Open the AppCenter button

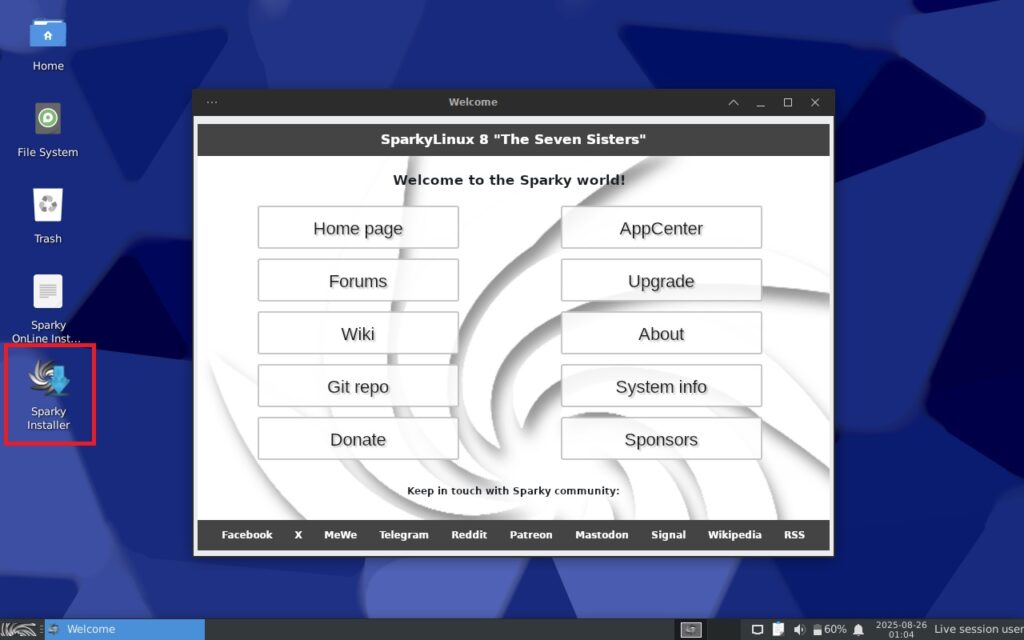pos(661,228)
